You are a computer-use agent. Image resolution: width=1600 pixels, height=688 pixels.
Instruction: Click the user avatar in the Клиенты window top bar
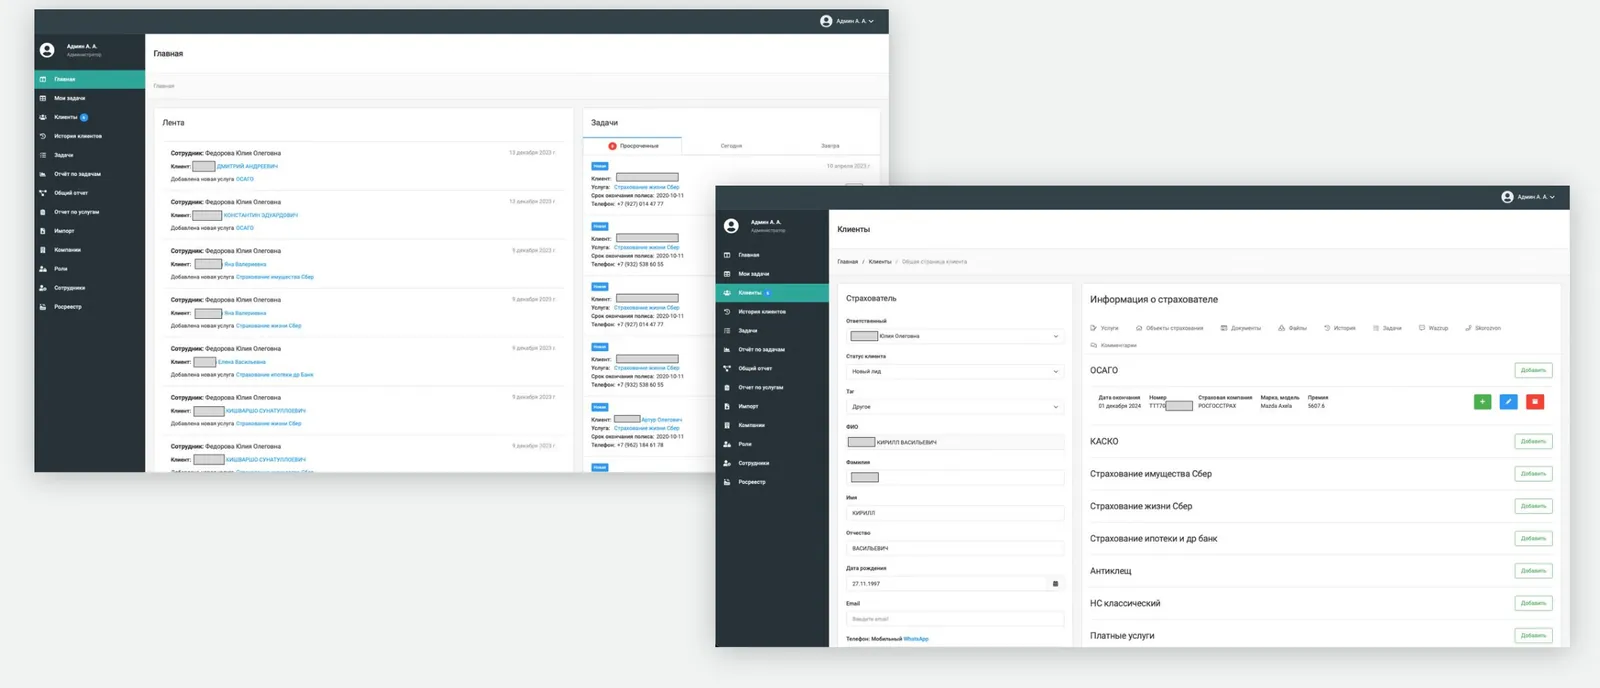click(1507, 197)
